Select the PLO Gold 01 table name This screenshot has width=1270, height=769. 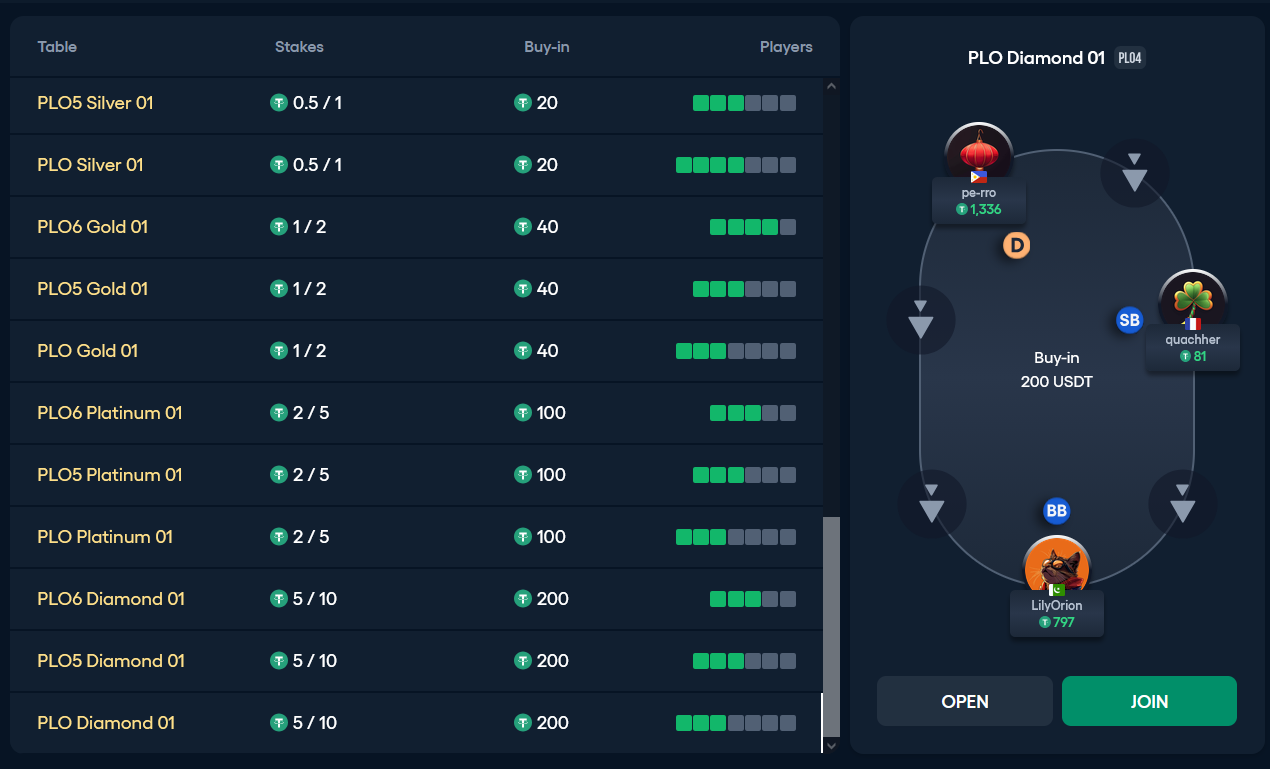point(87,351)
